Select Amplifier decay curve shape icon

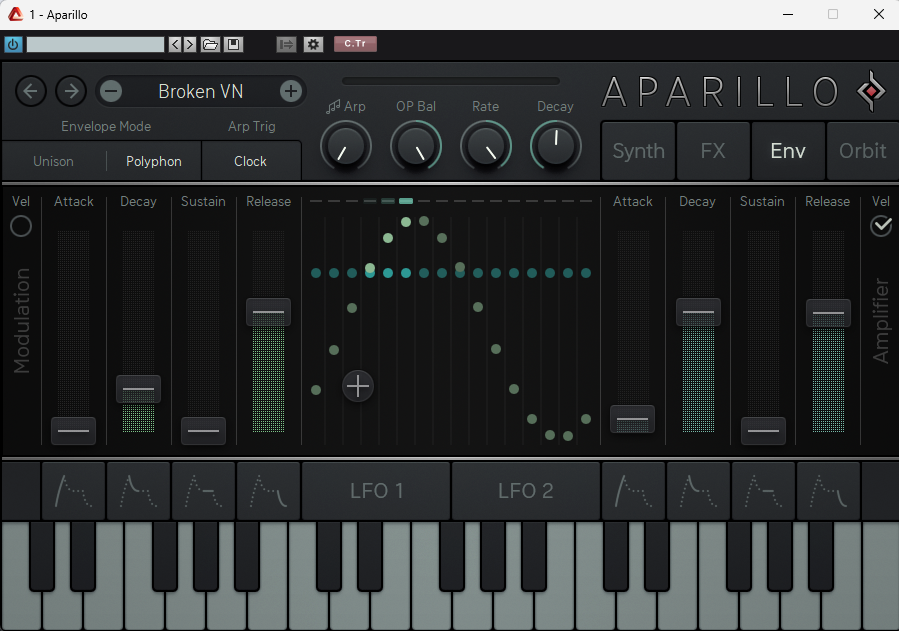[698, 491]
